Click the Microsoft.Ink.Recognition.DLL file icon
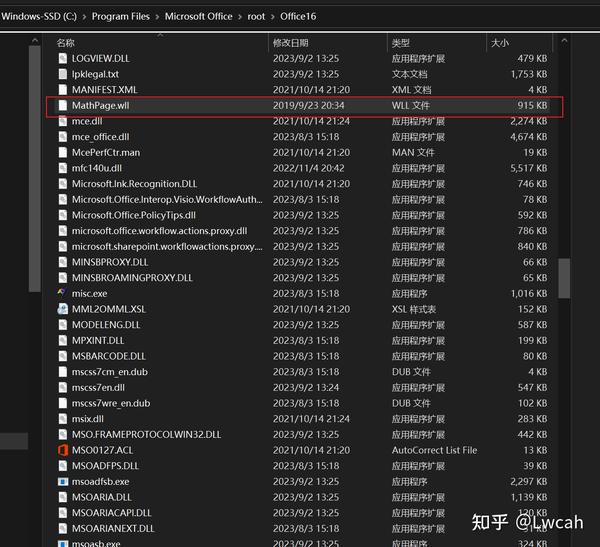Screen dimensions: 600x547 click(x=63, y=184)
